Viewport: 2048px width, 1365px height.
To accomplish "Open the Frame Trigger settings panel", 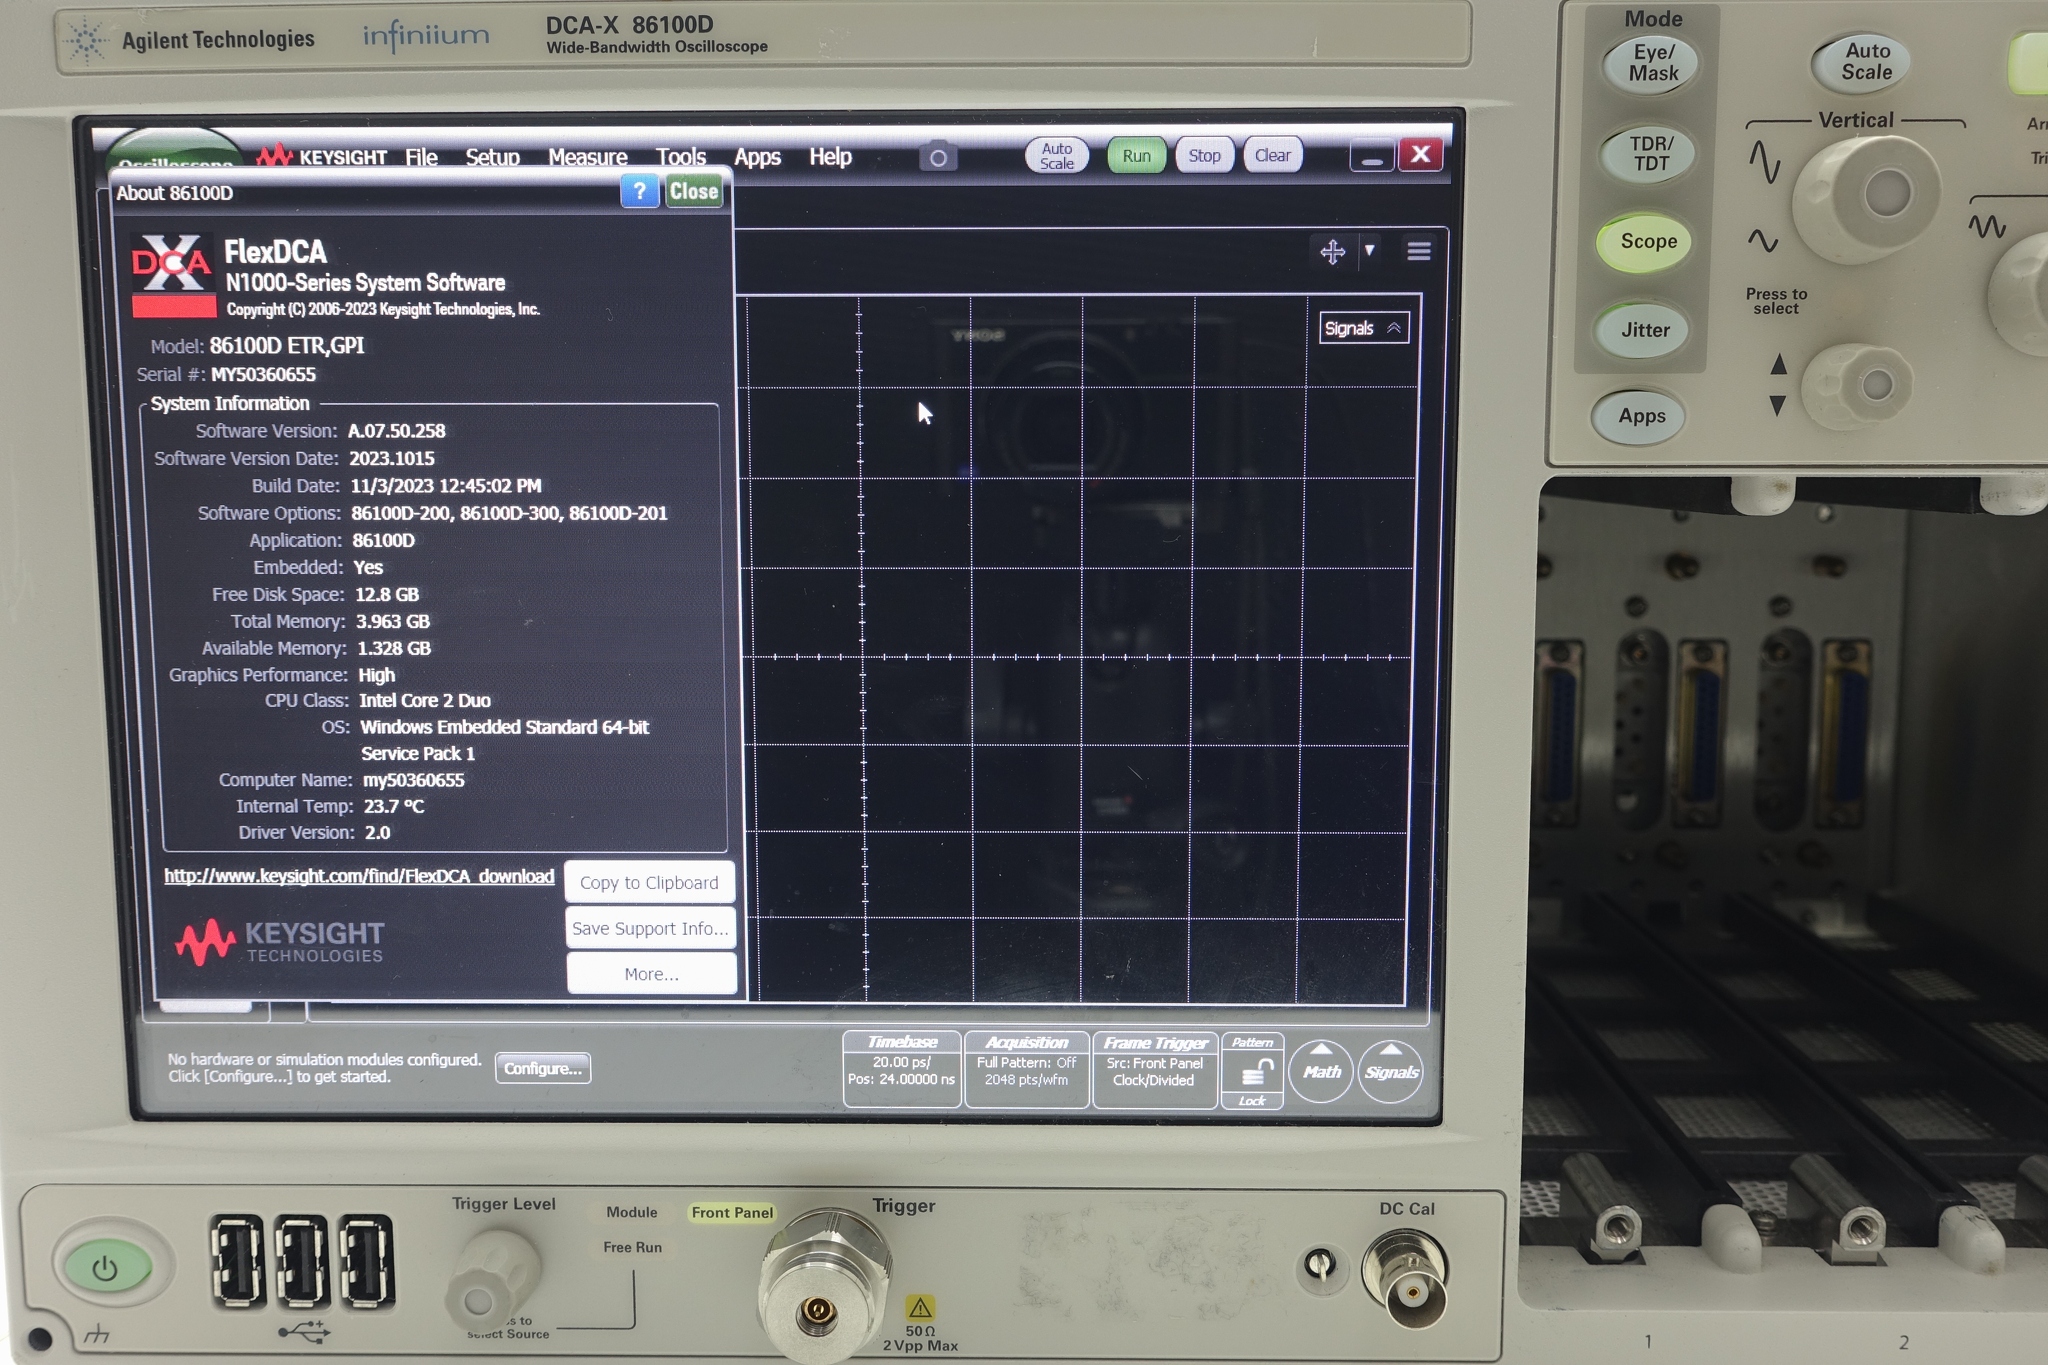I will (x=1155, y=1069).
